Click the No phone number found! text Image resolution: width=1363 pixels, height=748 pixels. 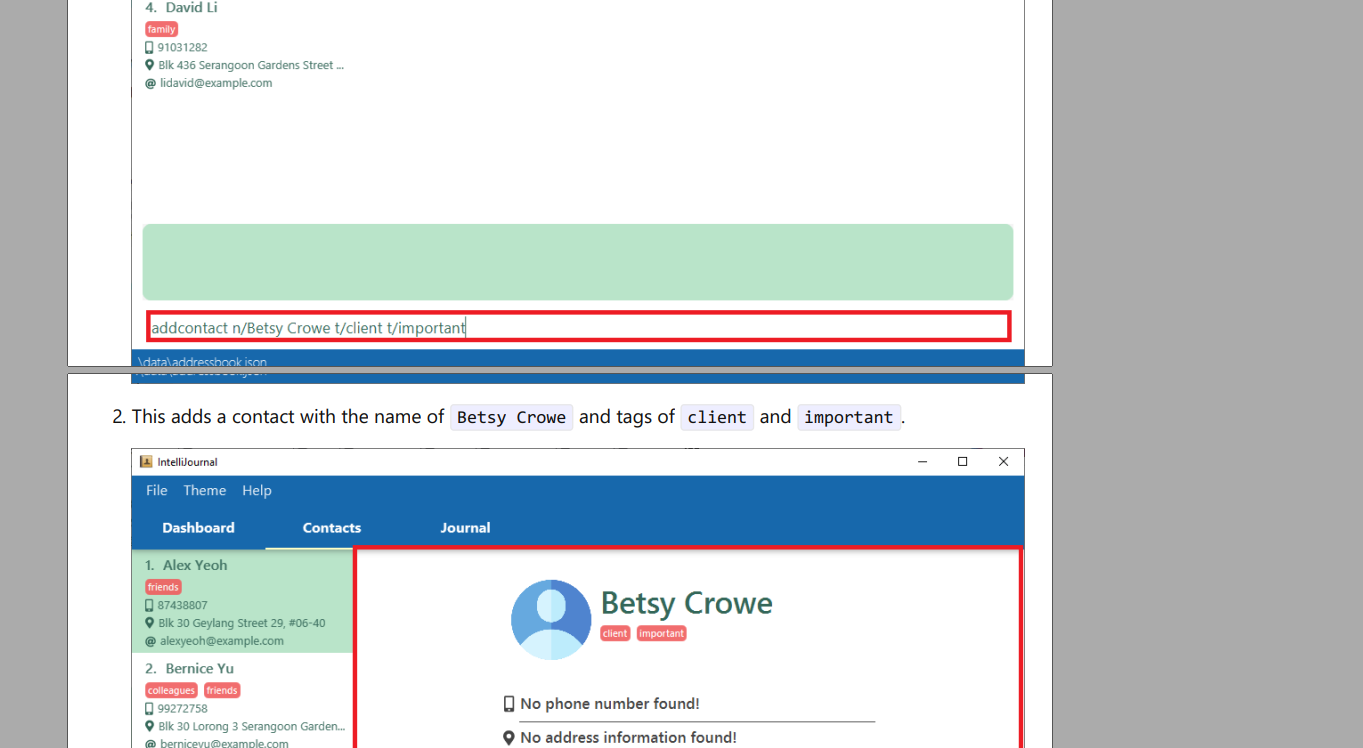(x=610, y=704)
